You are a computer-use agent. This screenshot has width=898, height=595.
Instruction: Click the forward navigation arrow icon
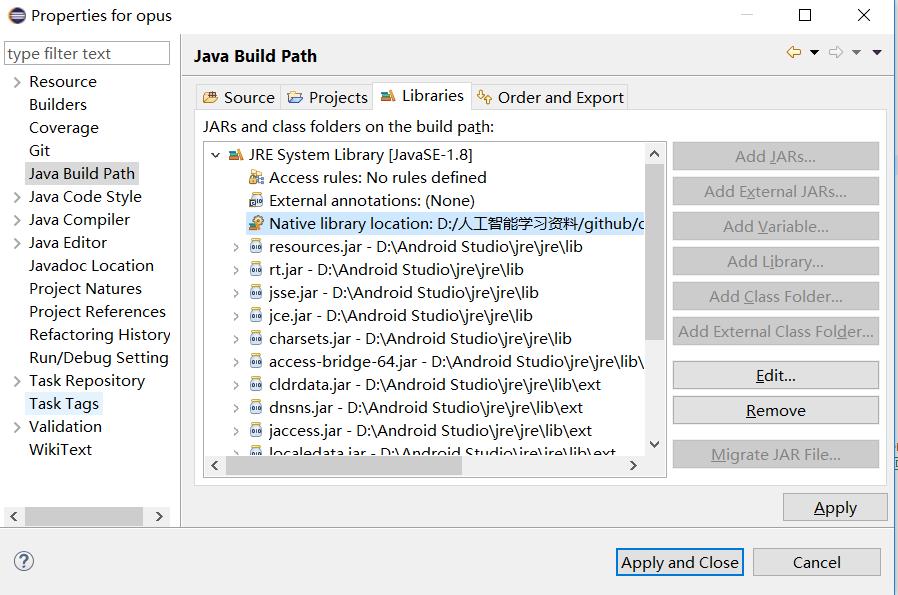(x=836, y=52)
